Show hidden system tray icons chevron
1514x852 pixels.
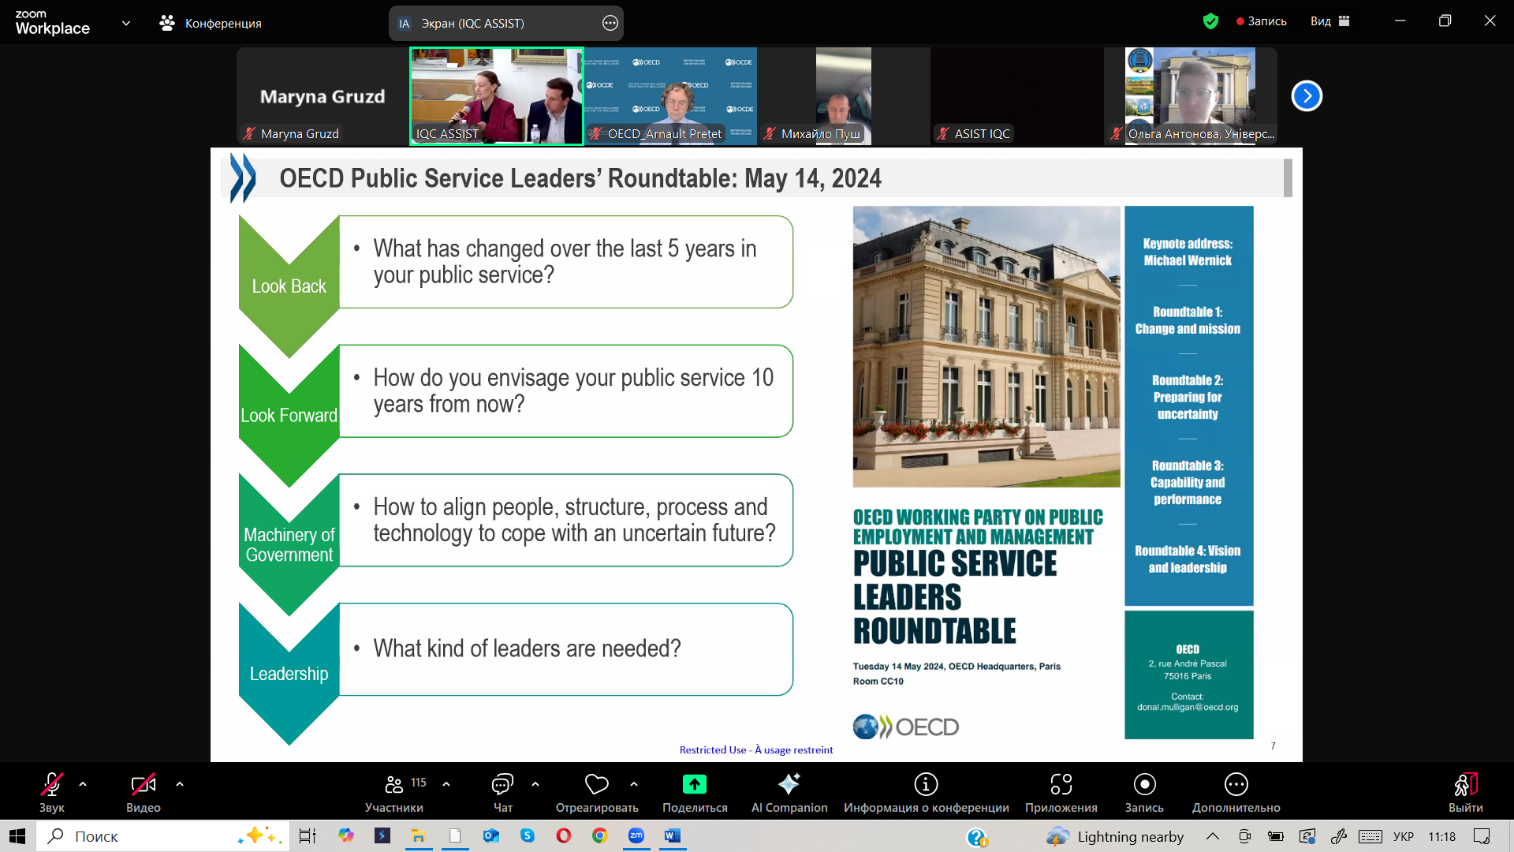pyautogui.click(x=1212, y=836)
